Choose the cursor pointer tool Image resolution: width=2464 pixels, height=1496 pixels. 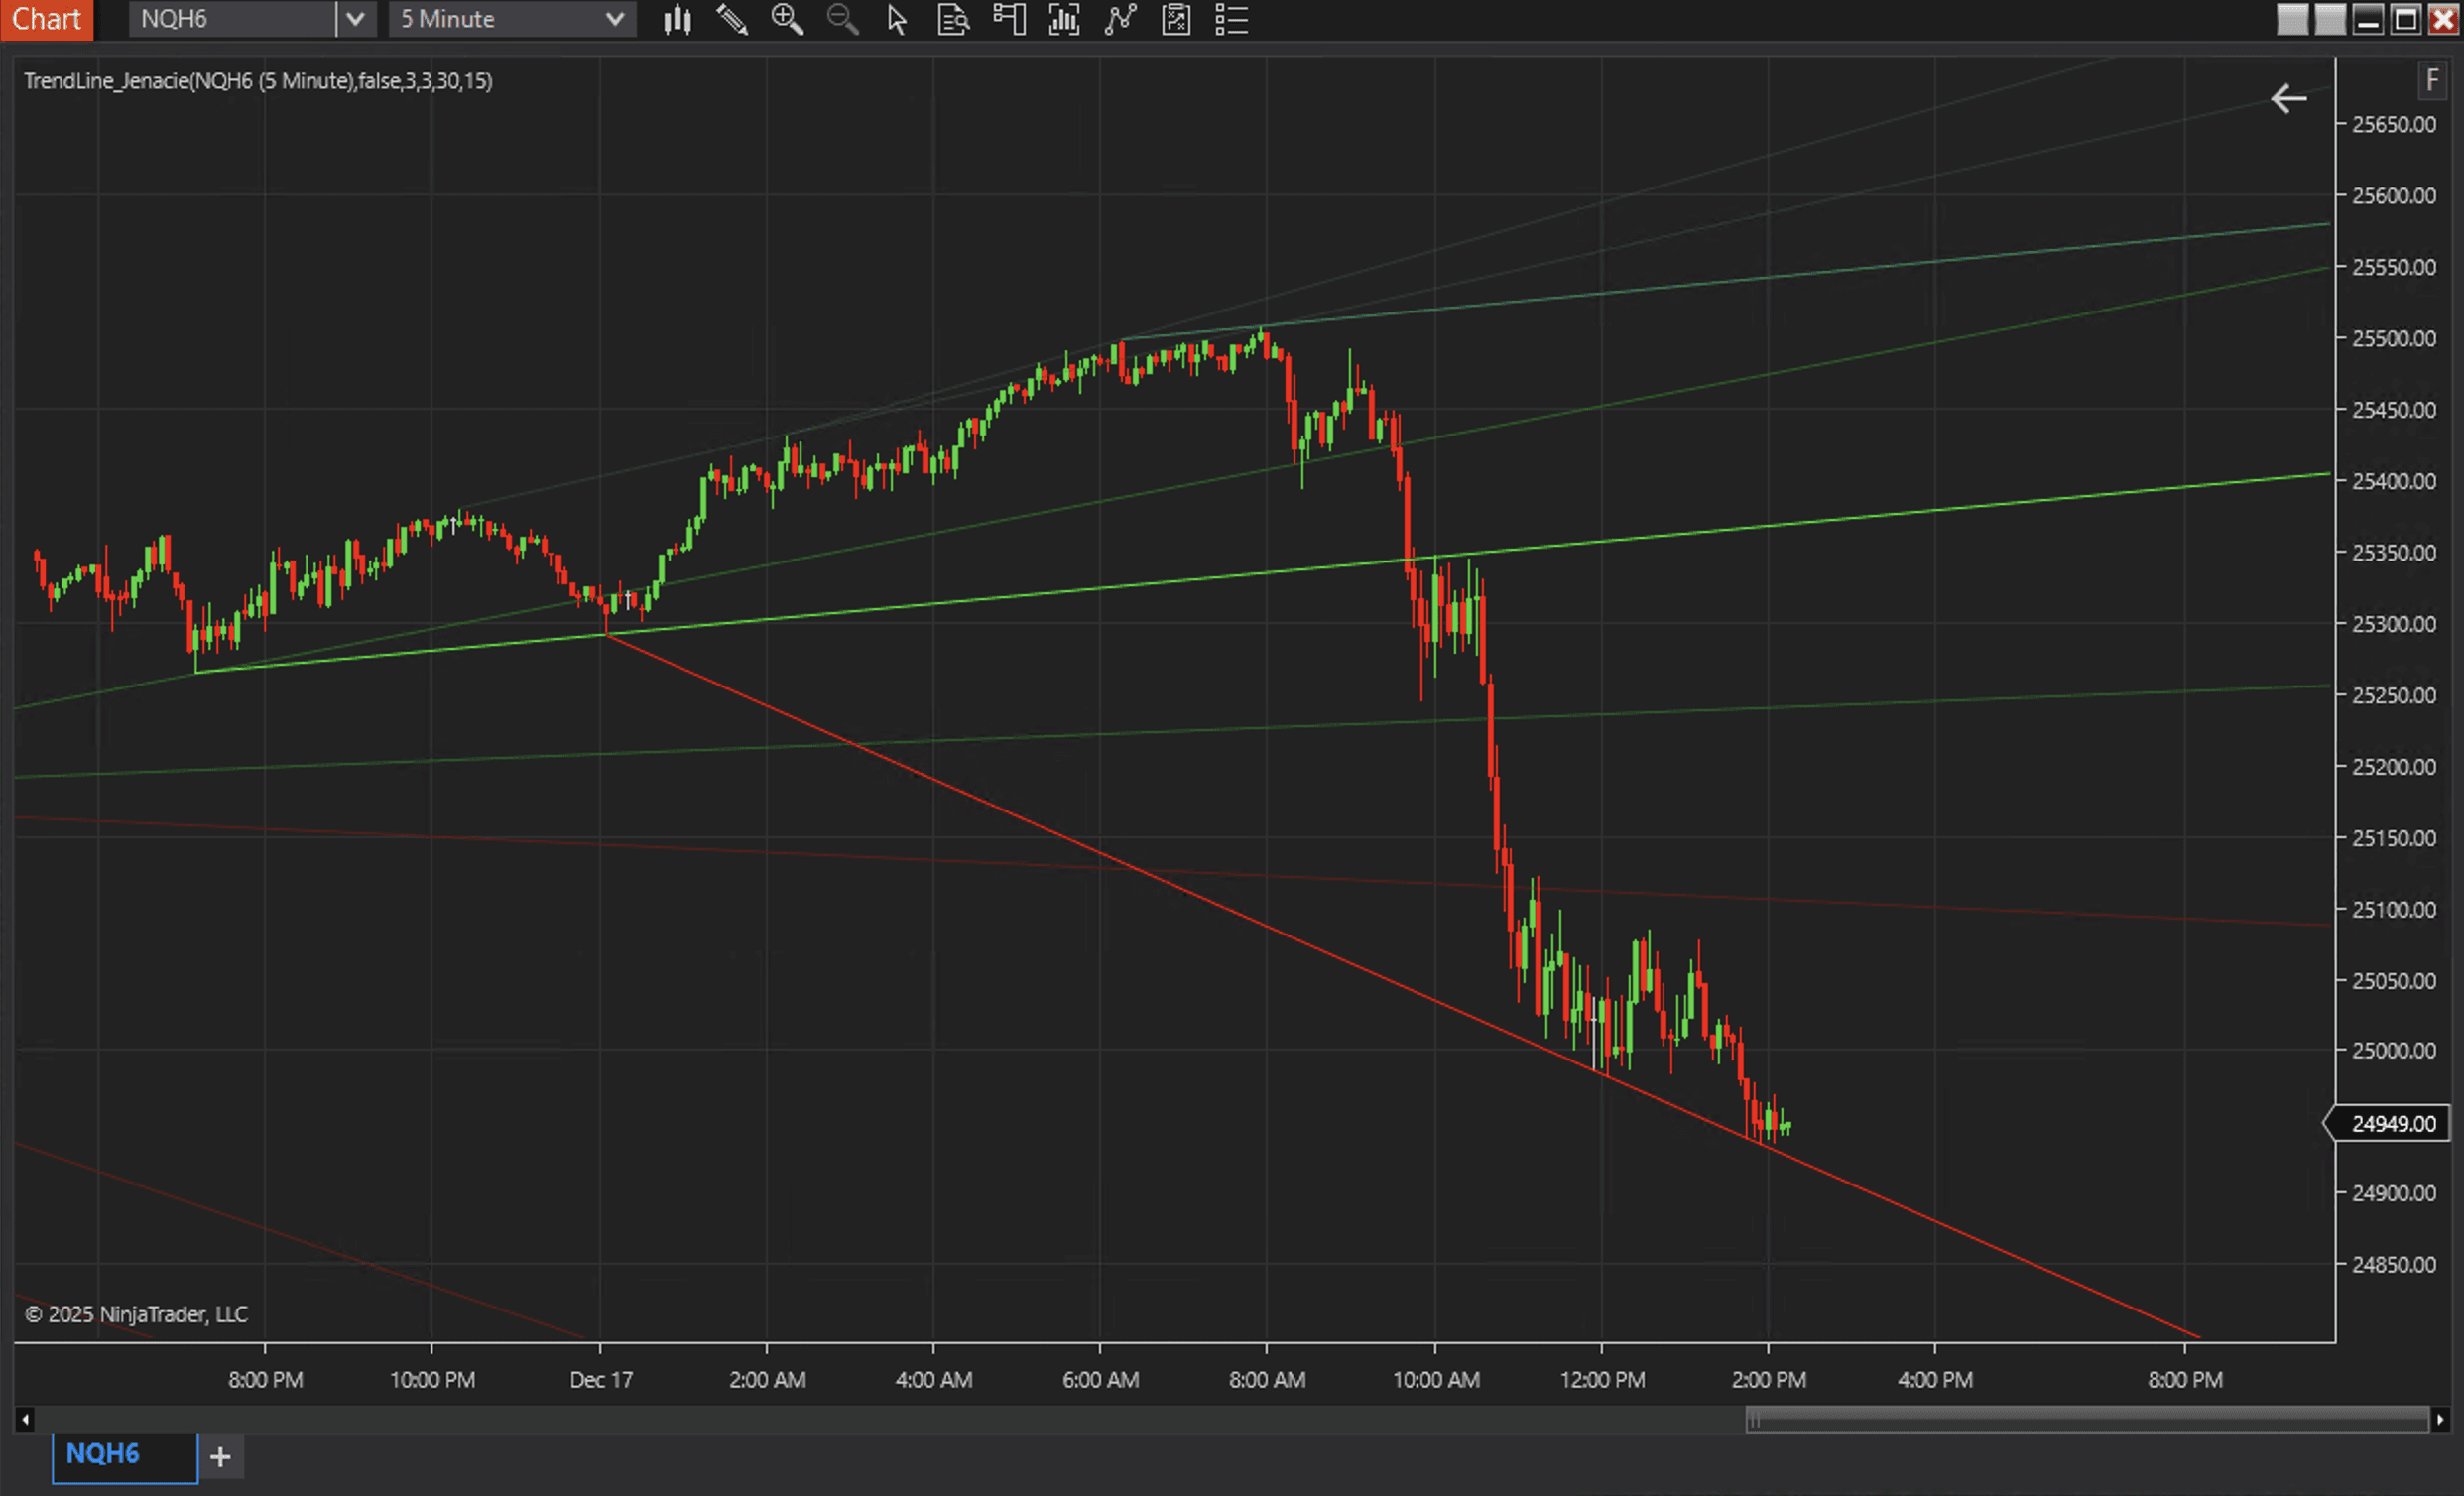pos(897,19)
